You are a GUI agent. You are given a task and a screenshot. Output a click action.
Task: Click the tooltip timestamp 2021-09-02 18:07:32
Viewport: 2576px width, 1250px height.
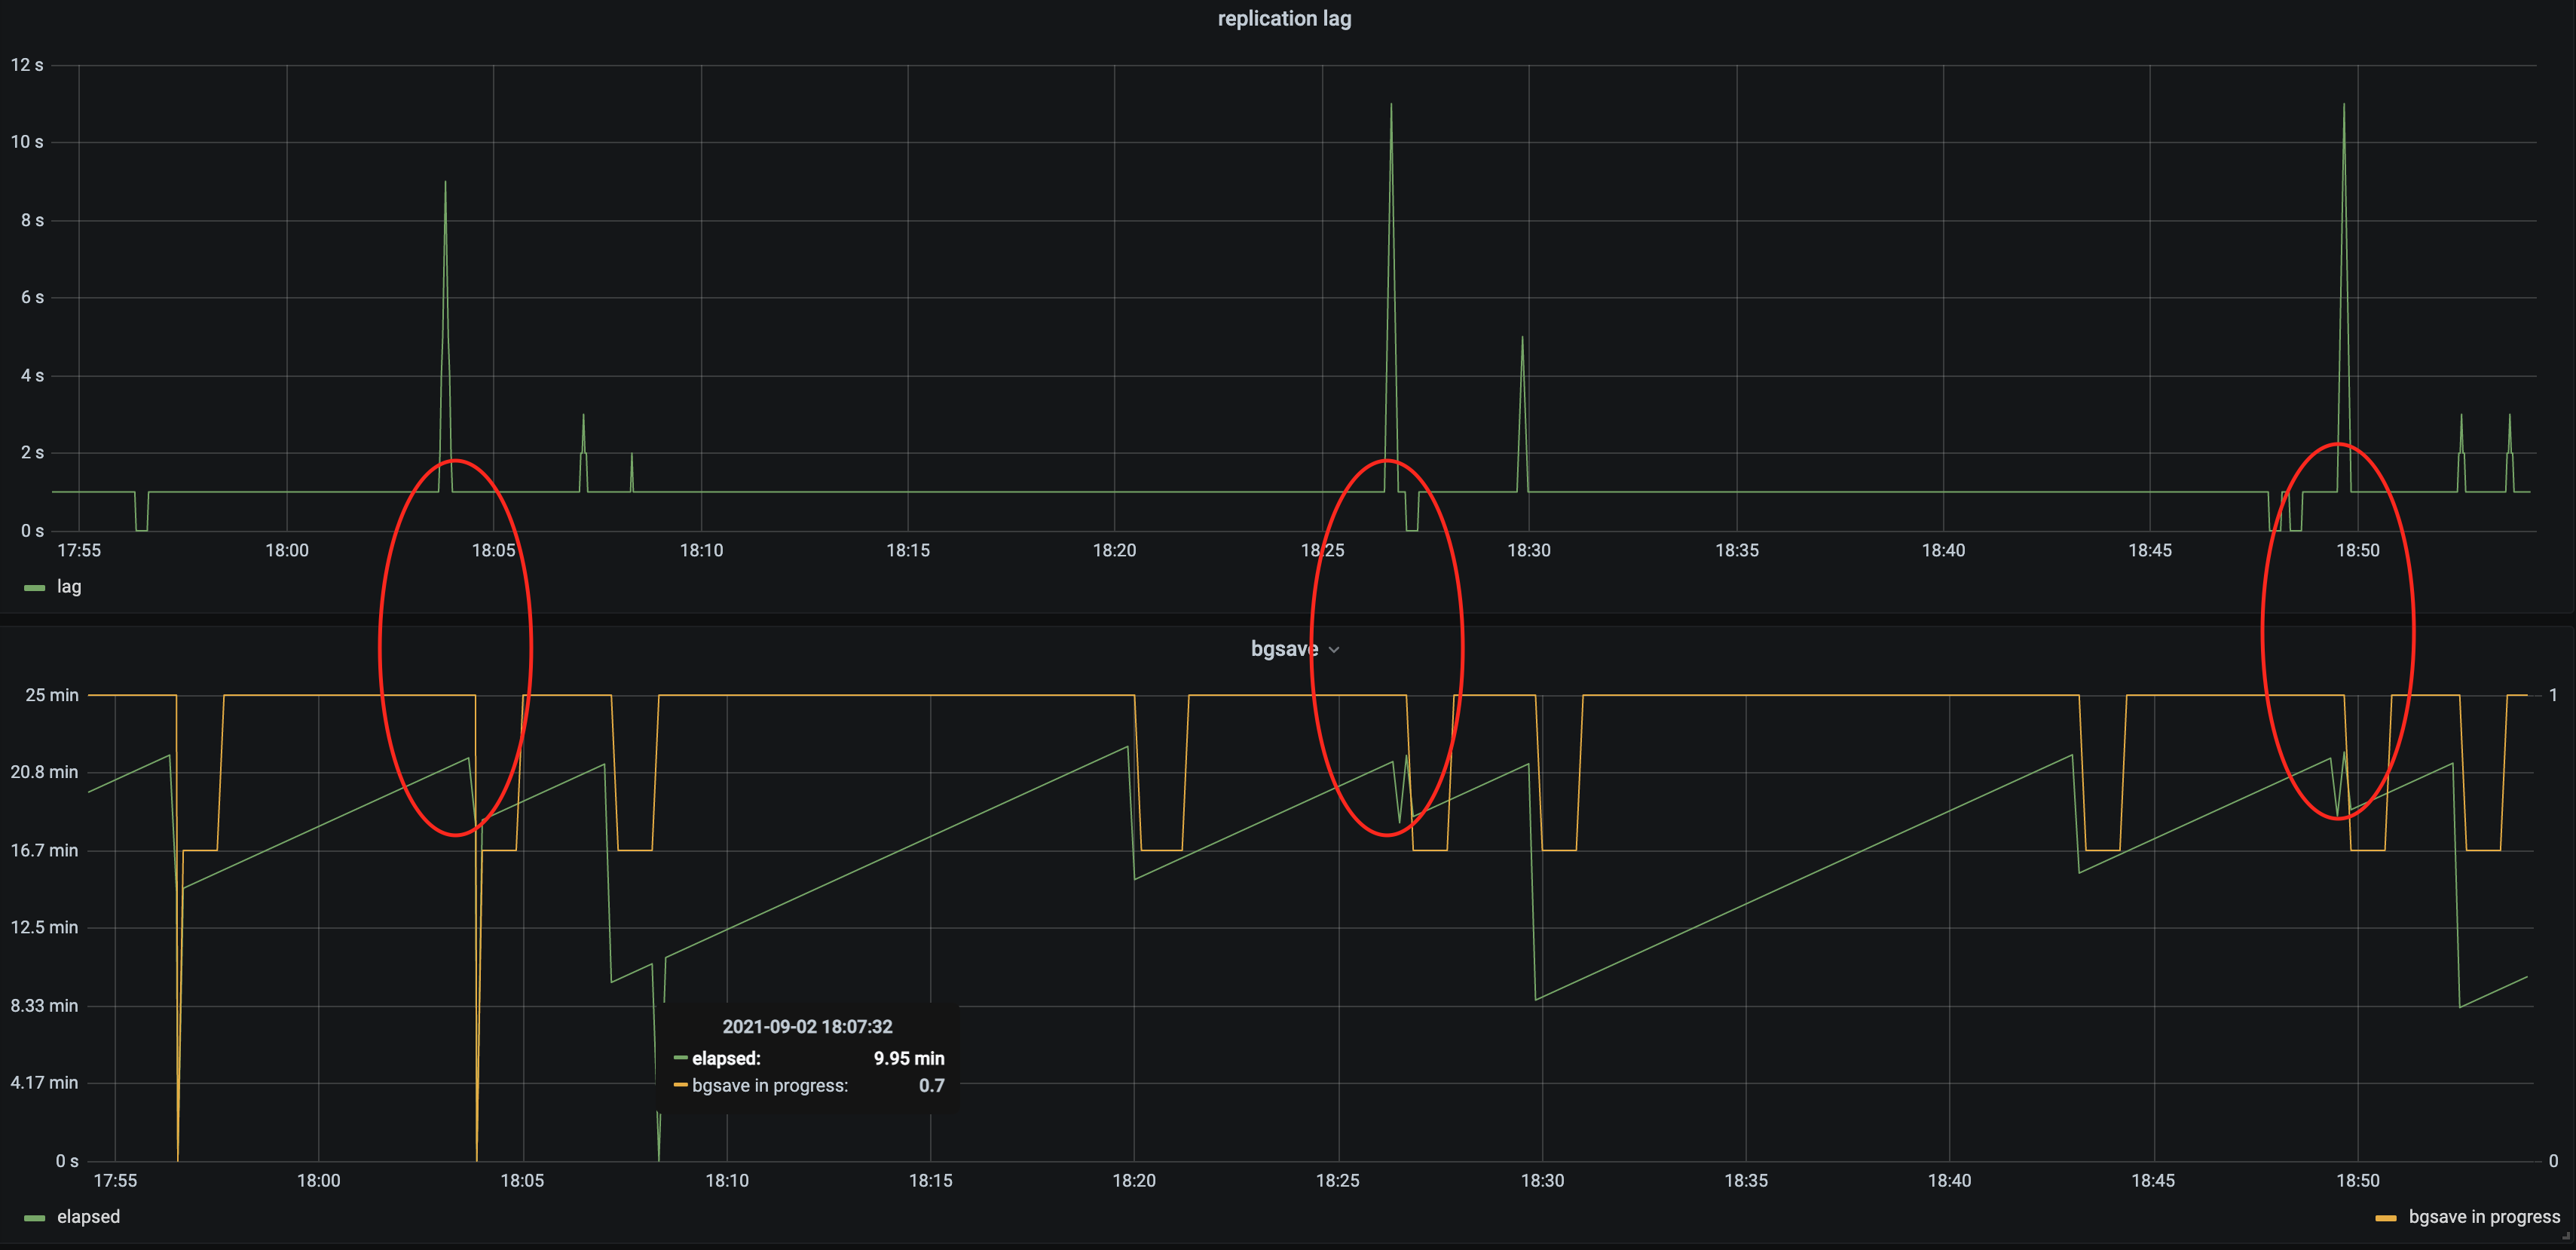point(807,1027)
